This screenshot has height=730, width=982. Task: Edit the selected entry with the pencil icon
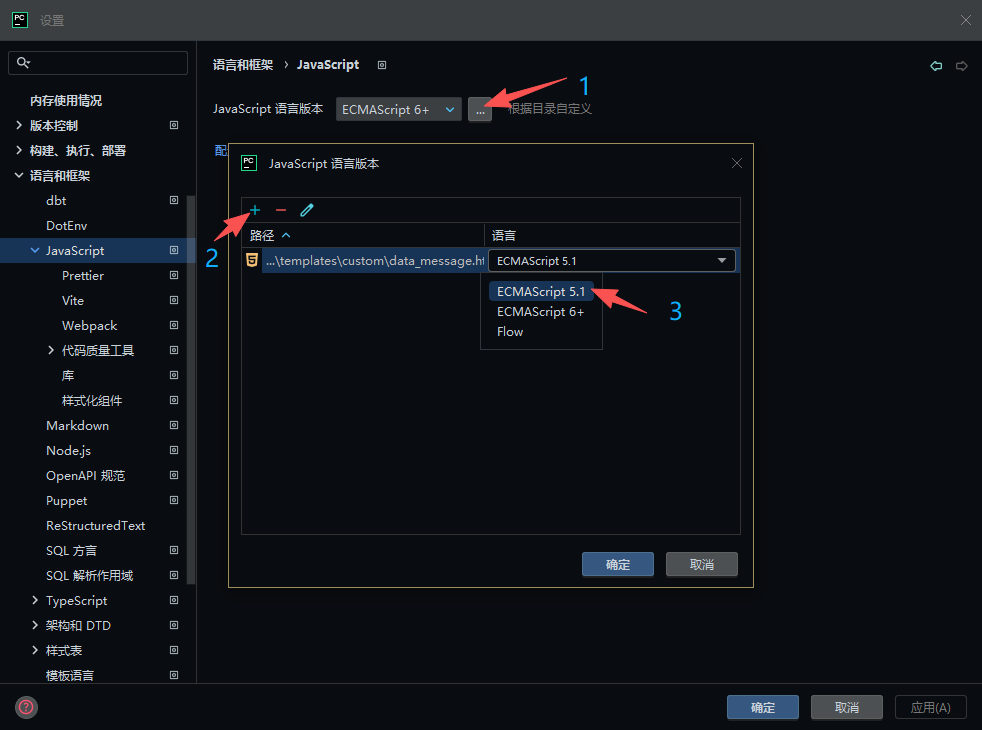click(309, 210)
